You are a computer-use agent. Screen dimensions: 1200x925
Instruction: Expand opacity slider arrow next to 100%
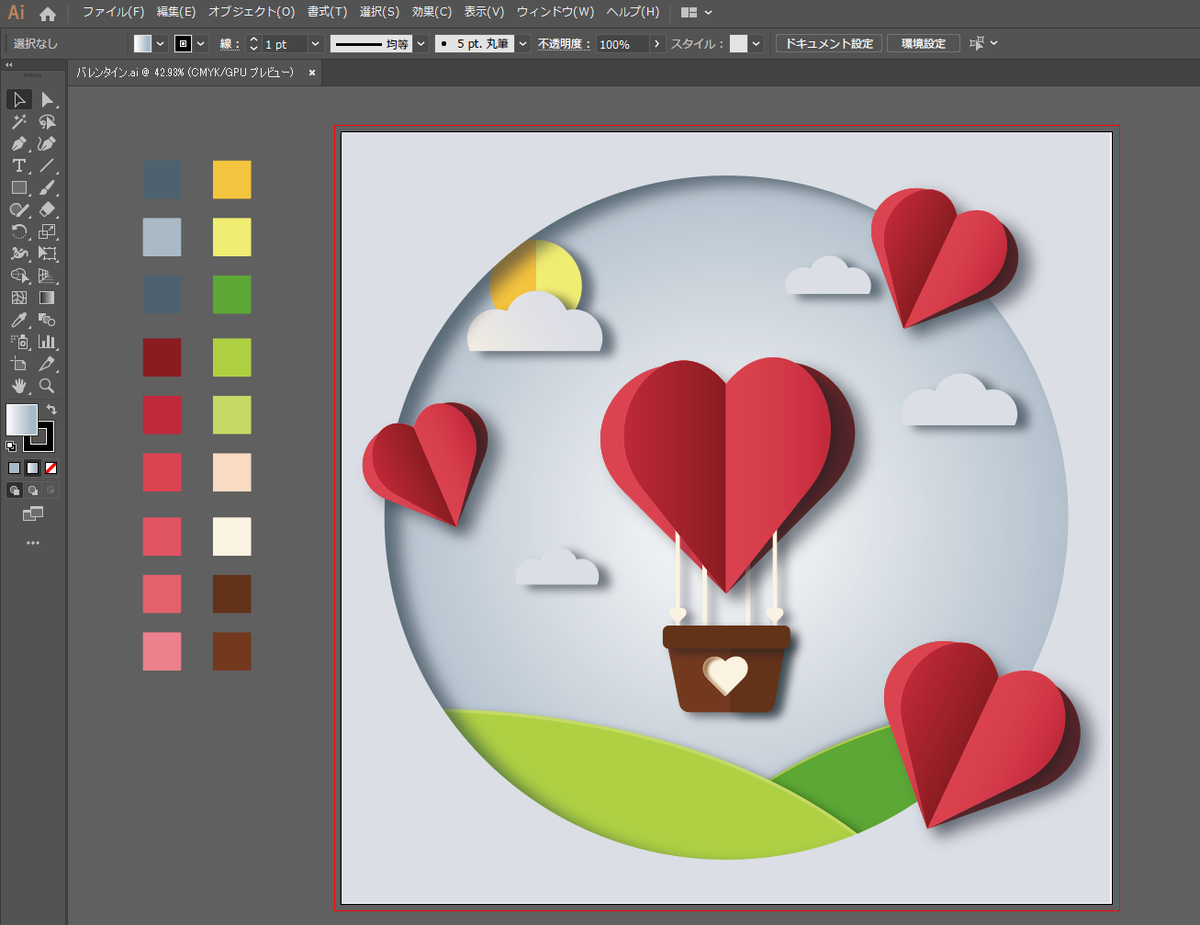pos(657,44)
